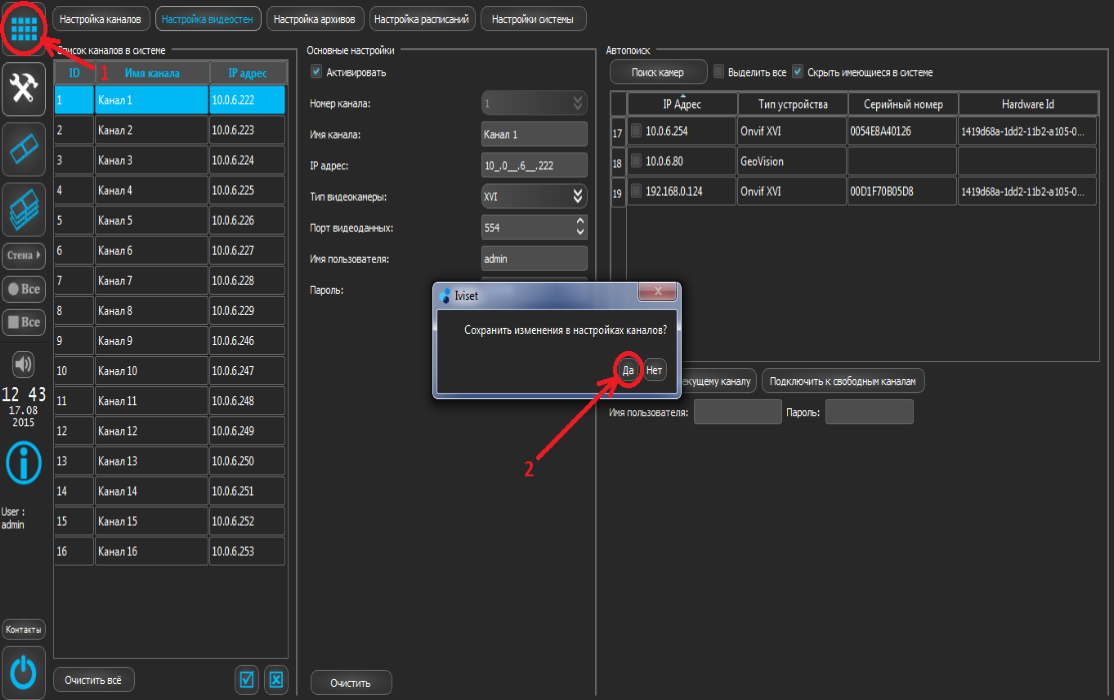Click the blue checkmark icon below channel list
The width and height of the screenshot is (1114, 700).
(x=246, y=680)
